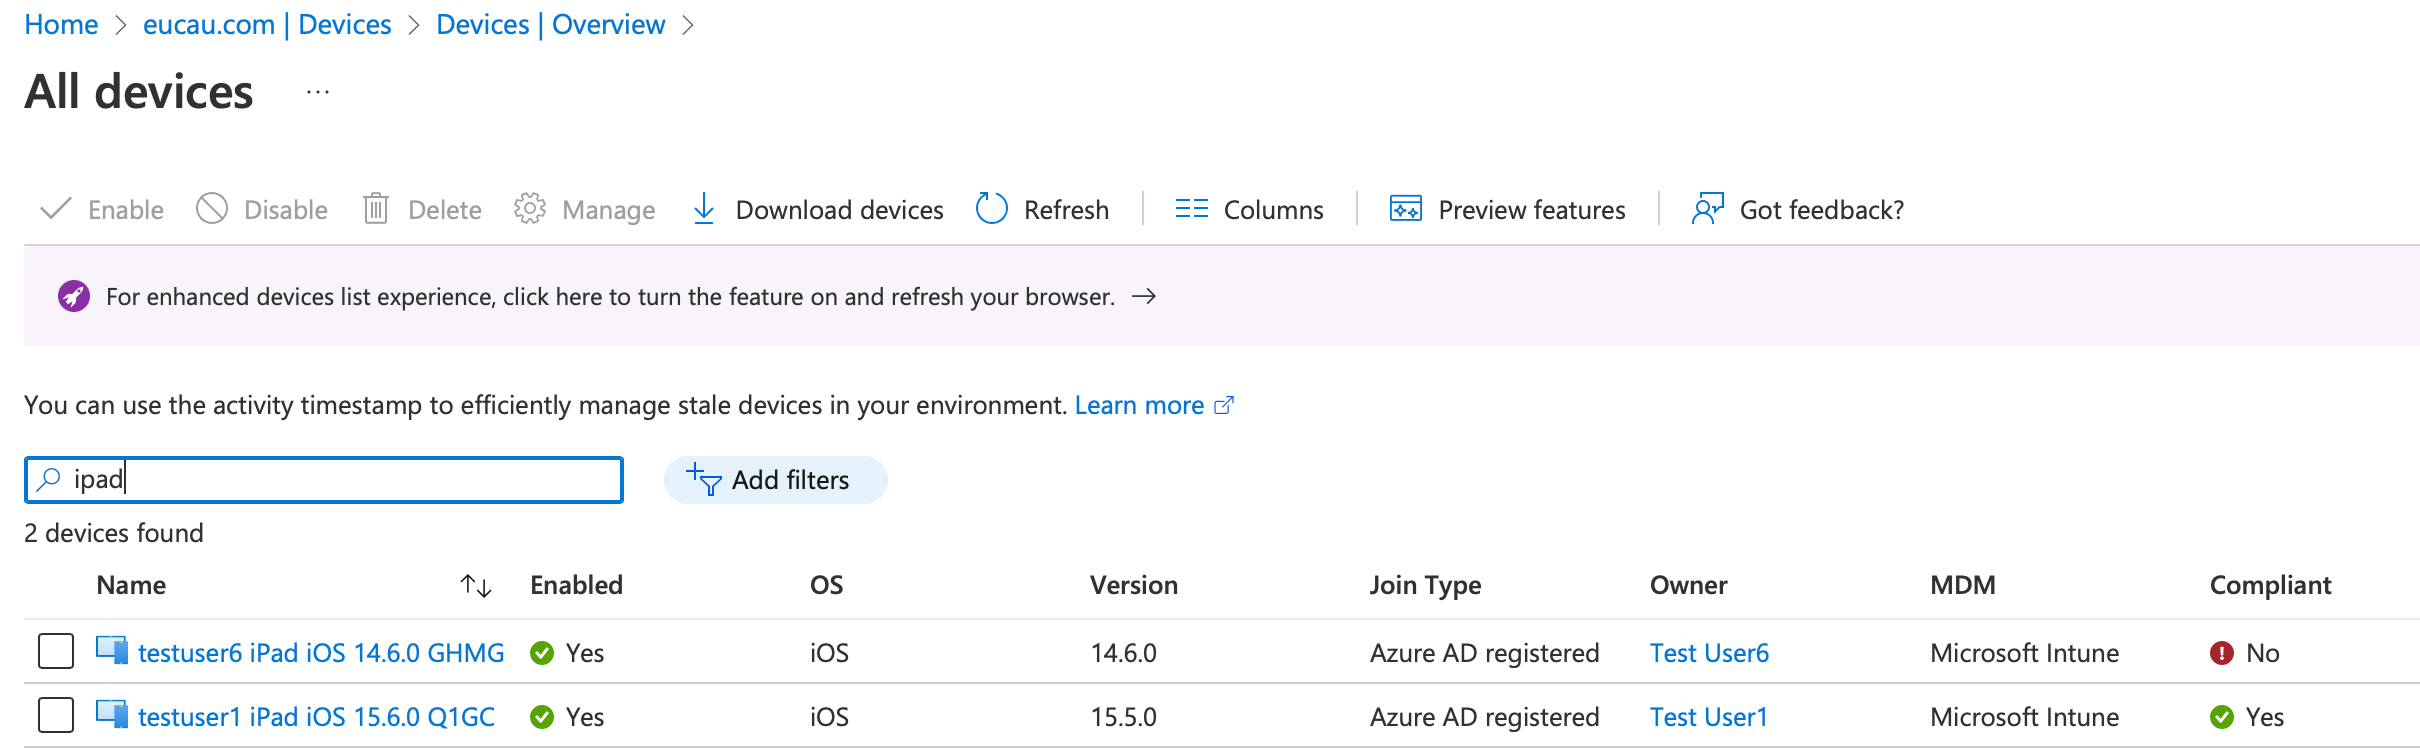This screenshot has width=2420, height=748.
Task: Open testuser6 iPad iOS 14.6.0 GHMG device
Action: [x=320, y=653]
